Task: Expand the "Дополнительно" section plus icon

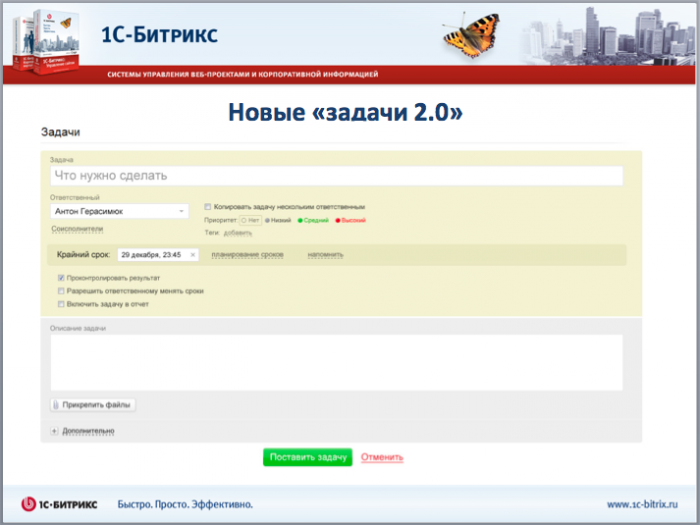Action: (54, 431)
